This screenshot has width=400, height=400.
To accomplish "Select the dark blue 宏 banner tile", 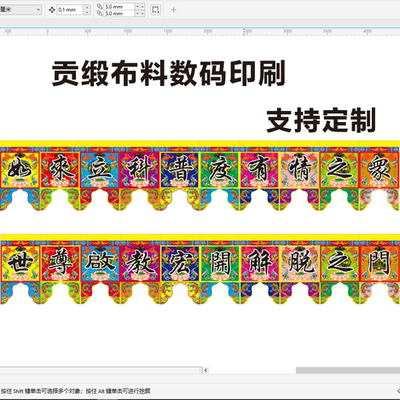I will [180, 263].
